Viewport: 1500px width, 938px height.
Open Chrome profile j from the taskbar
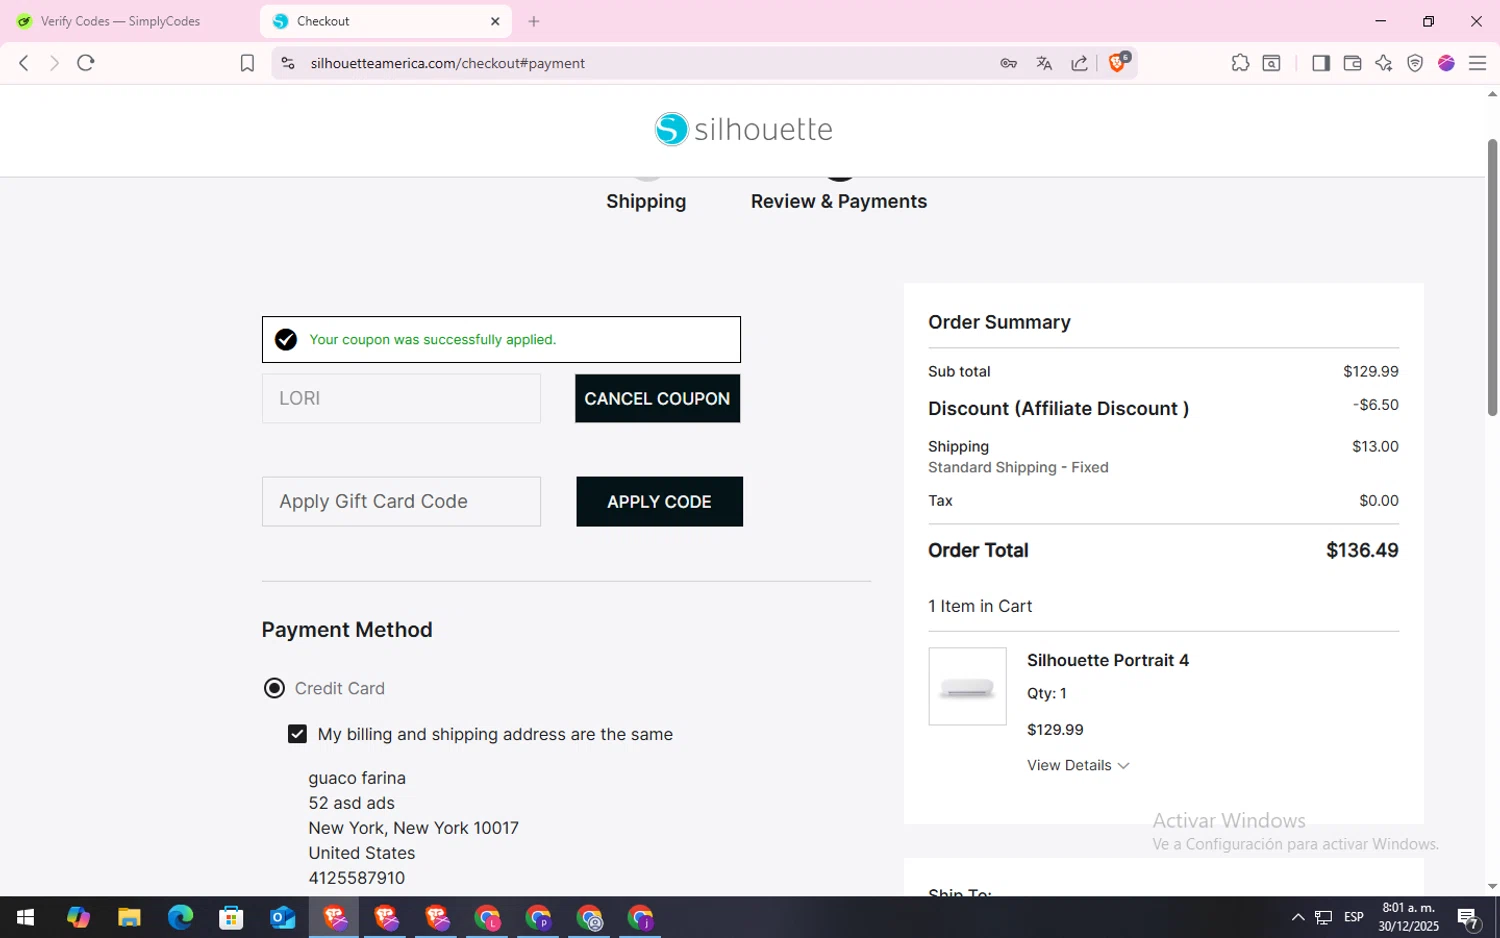coord(640,917)
